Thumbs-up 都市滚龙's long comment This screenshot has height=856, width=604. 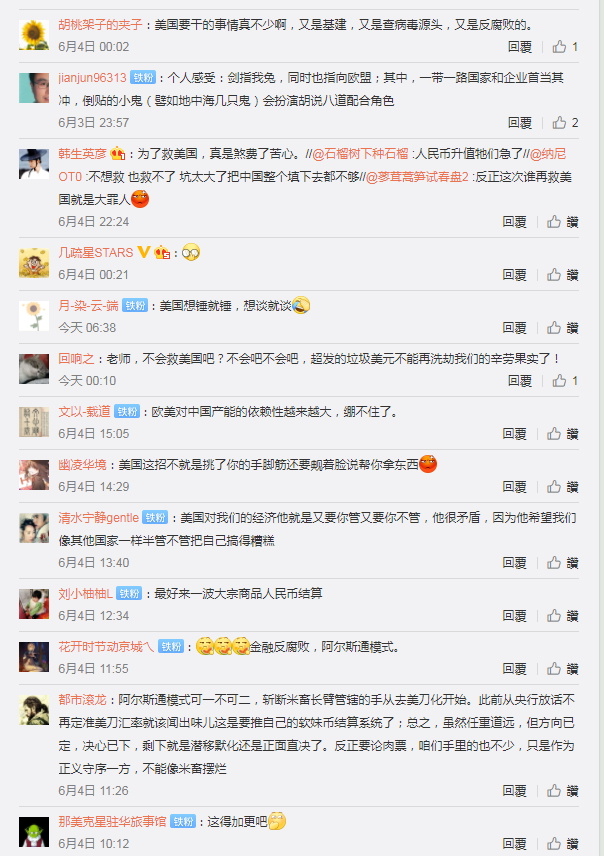click(562, 790)
